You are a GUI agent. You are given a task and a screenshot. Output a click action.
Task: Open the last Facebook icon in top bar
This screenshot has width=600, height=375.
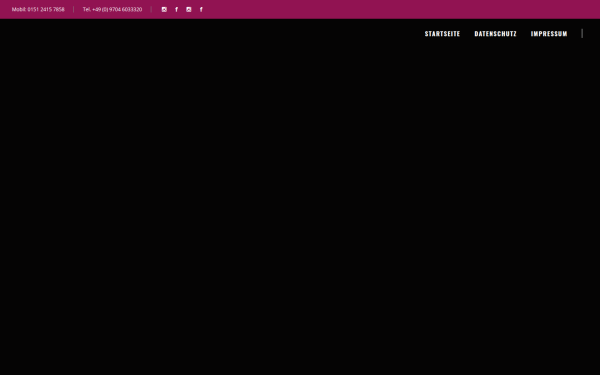(x=201, y=10)
